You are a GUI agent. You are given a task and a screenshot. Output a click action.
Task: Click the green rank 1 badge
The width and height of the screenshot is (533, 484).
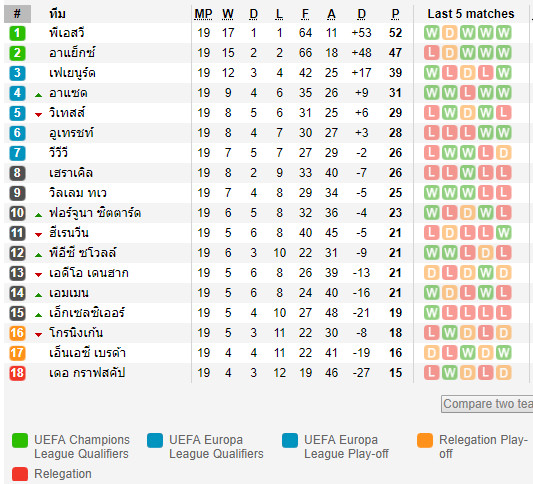click(x=17, y=33)
